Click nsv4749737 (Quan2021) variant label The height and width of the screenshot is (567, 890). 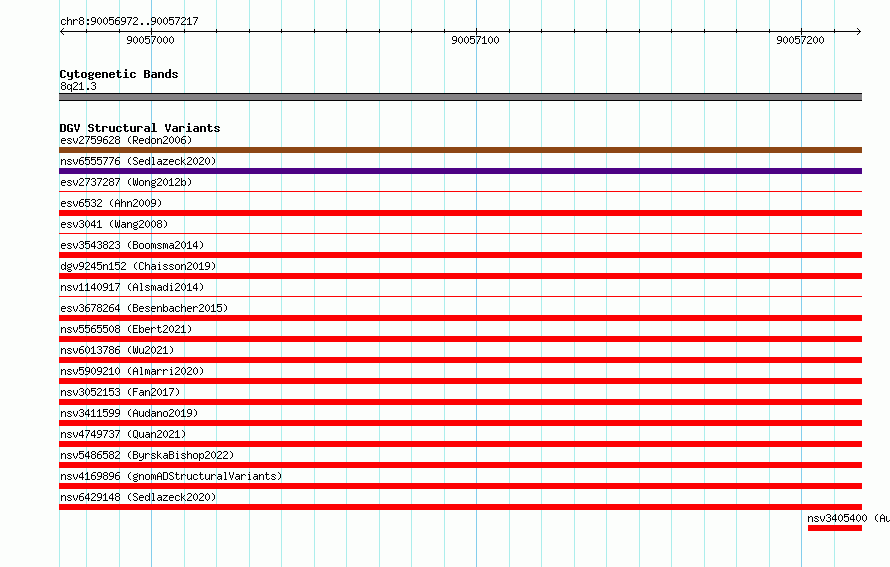pyautogui.click(x=123, y=434)
